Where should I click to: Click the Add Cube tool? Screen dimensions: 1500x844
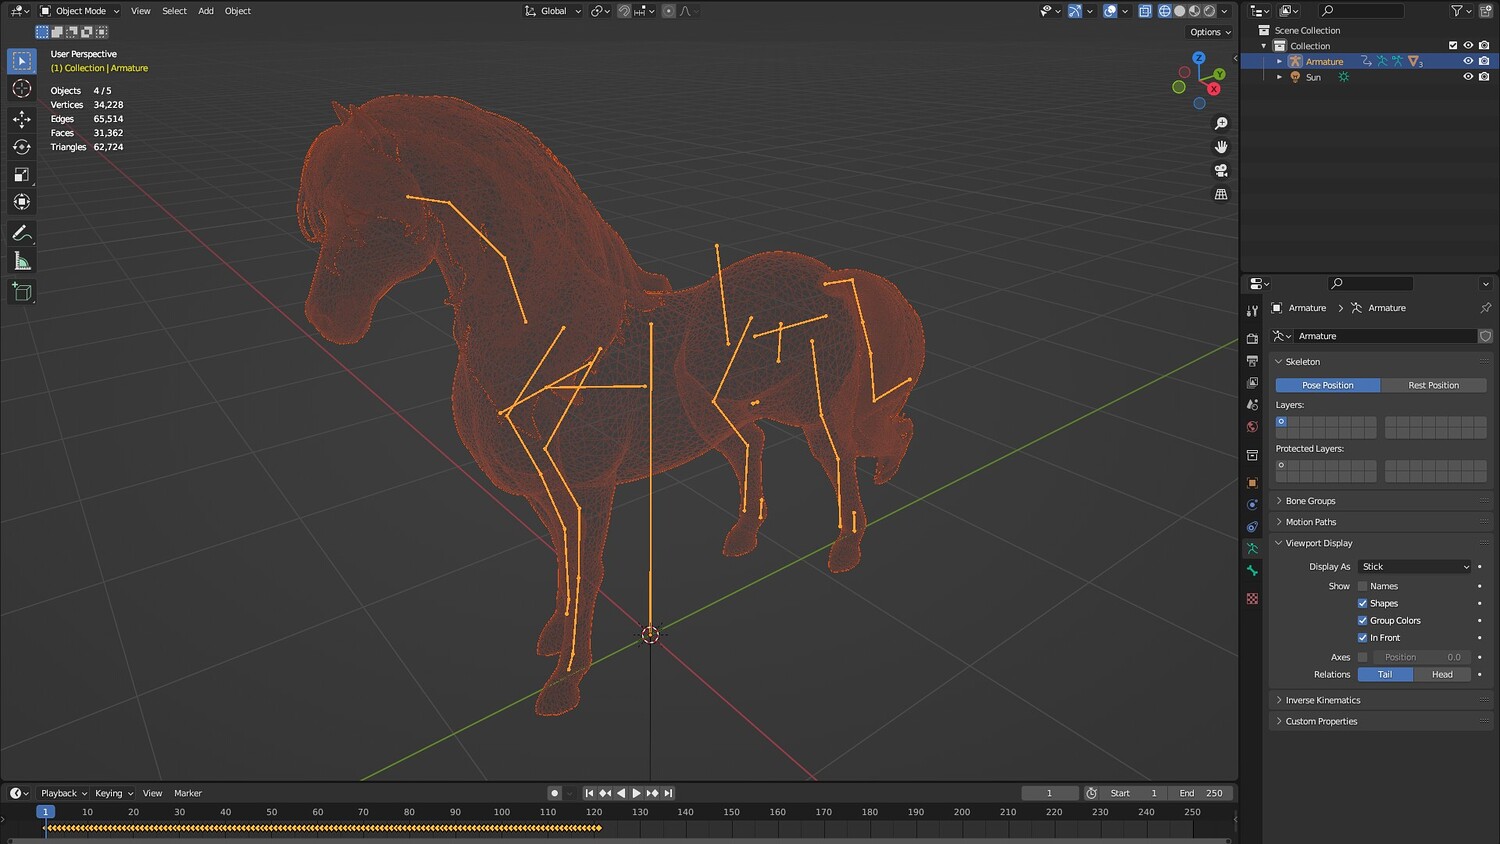tap(21, 292)
